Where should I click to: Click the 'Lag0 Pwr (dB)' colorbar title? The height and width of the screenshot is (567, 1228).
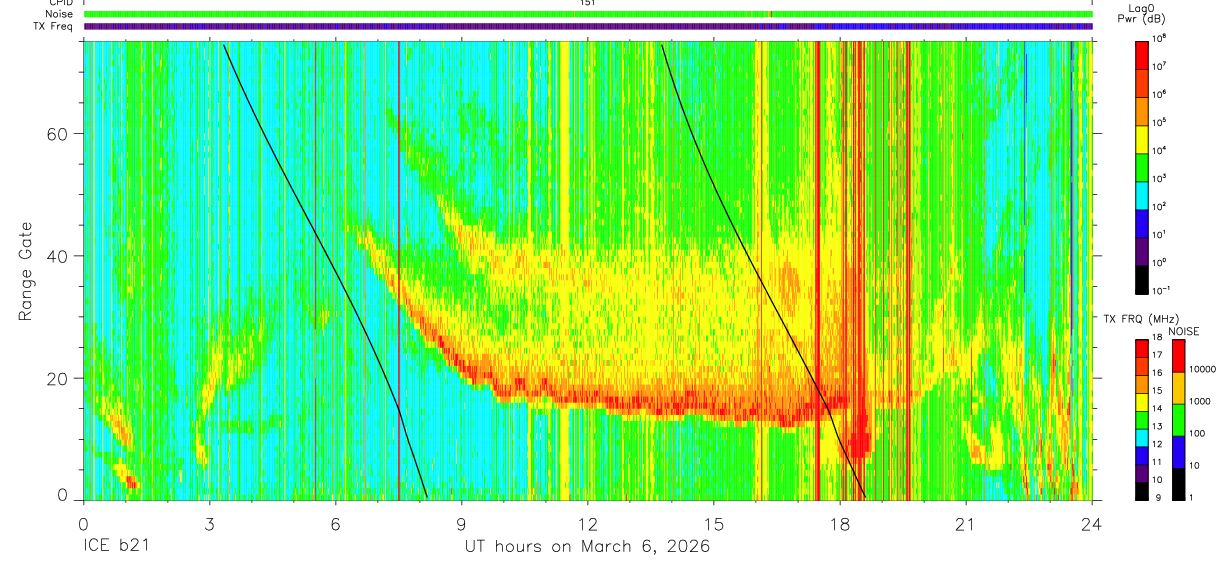click(1141, 14)
